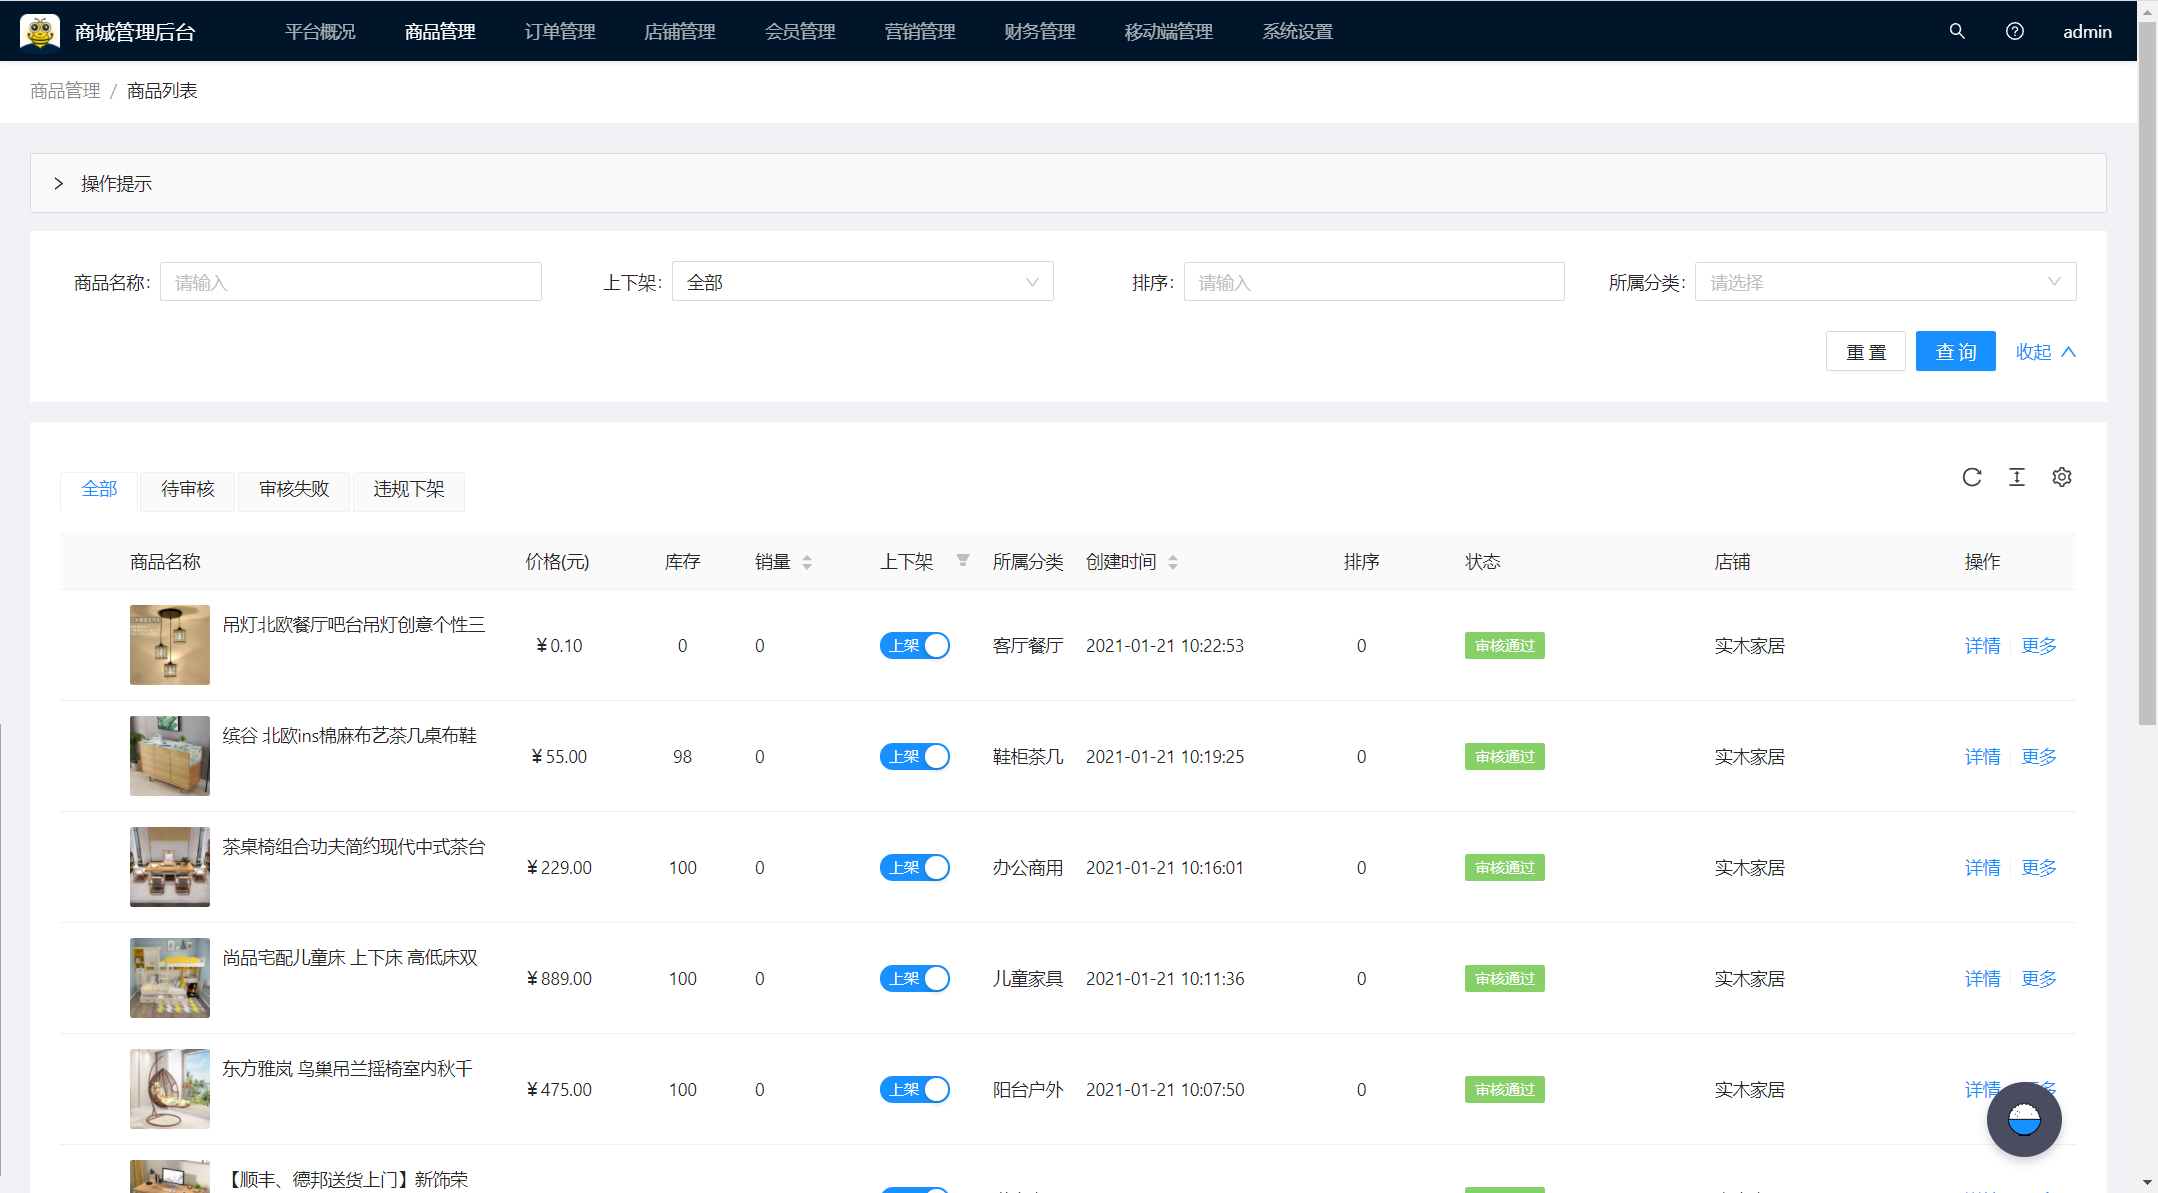Open 更多 menu for 吊灯北欧餐厅 row

click(2038, 646)
